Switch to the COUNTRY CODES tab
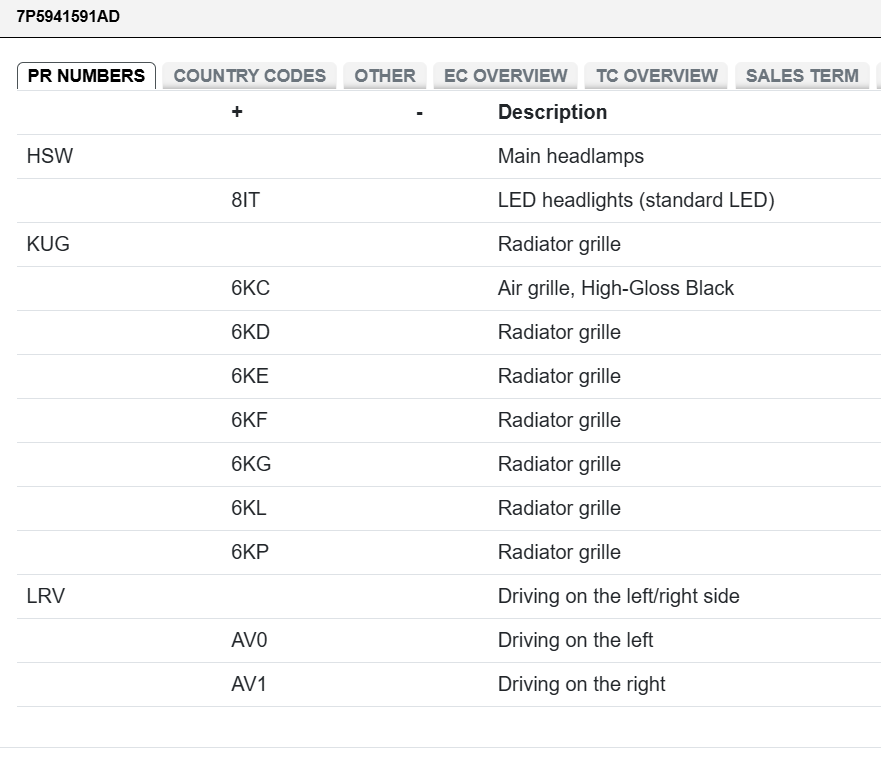Screen dimensions: 881x781 tap(249, 76)
